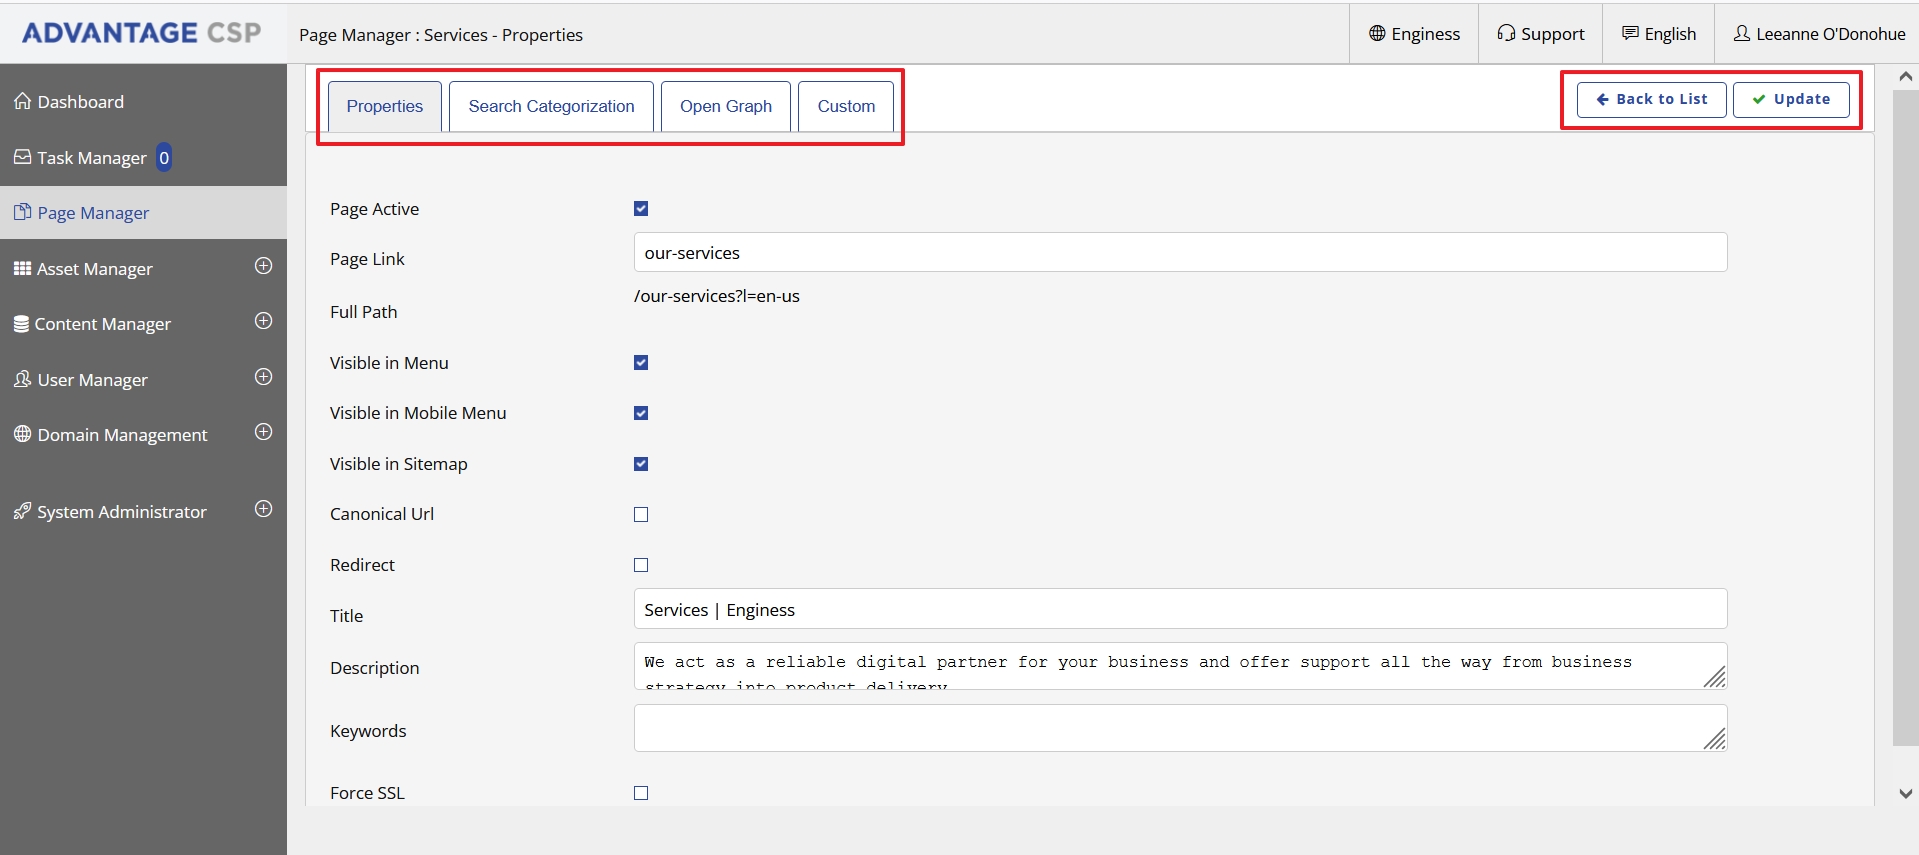Click the scrollbar down arrow
The width and height of the screenshot is (1919, 855).
click(x=1905, y=793)
